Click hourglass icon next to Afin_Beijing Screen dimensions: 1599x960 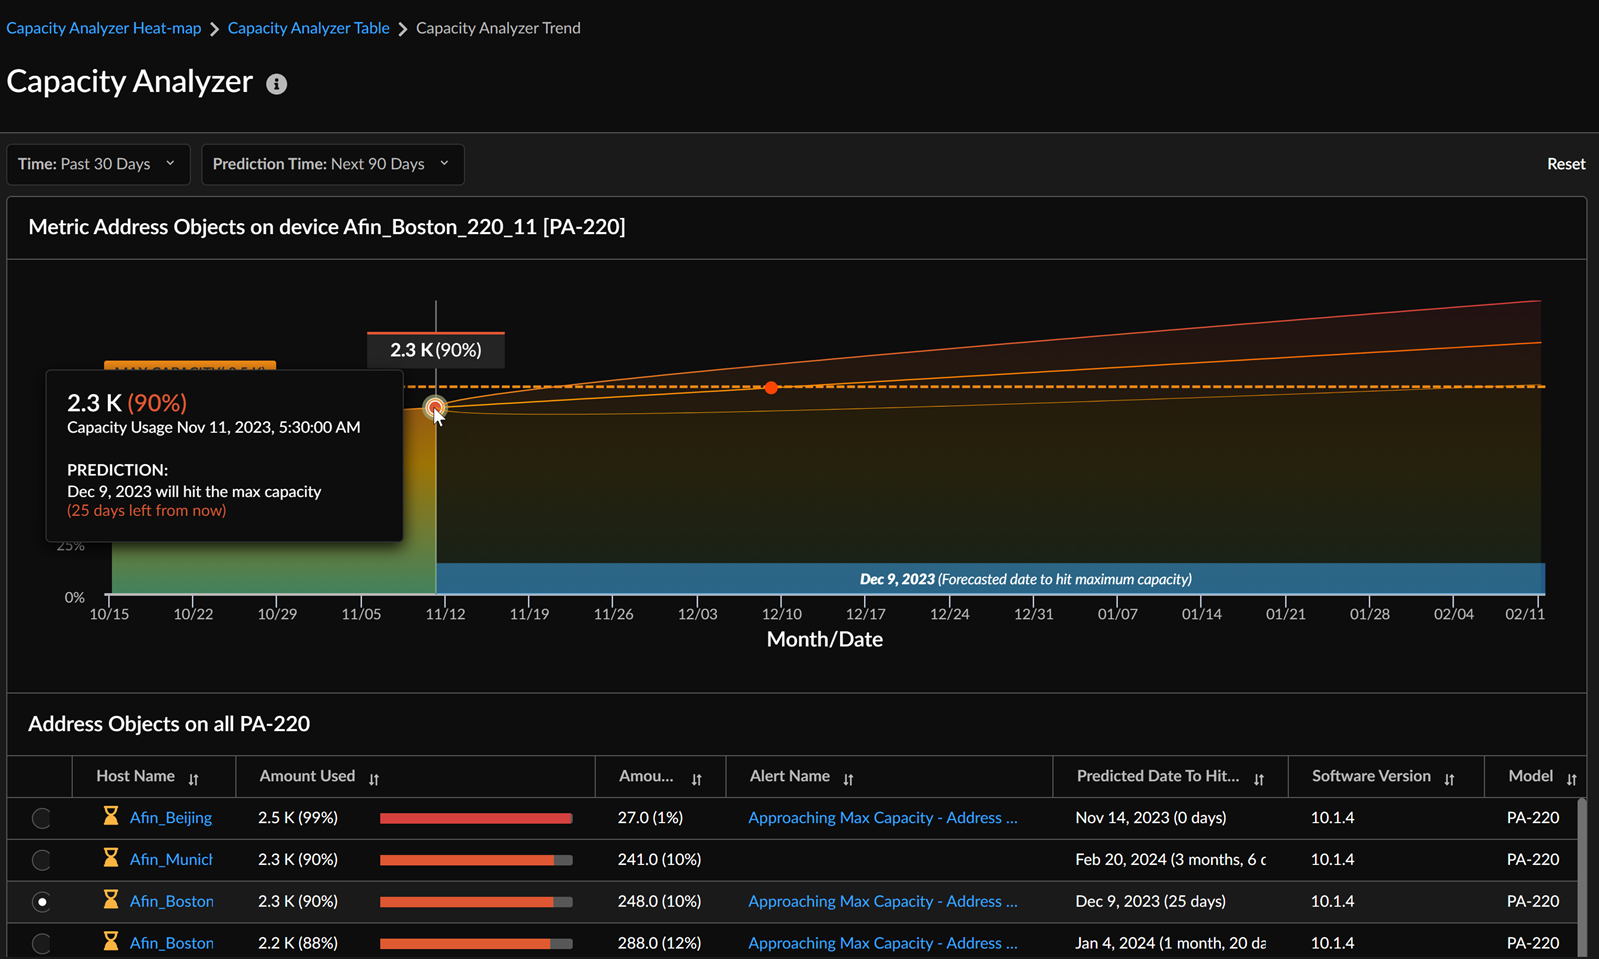point(111,817)
